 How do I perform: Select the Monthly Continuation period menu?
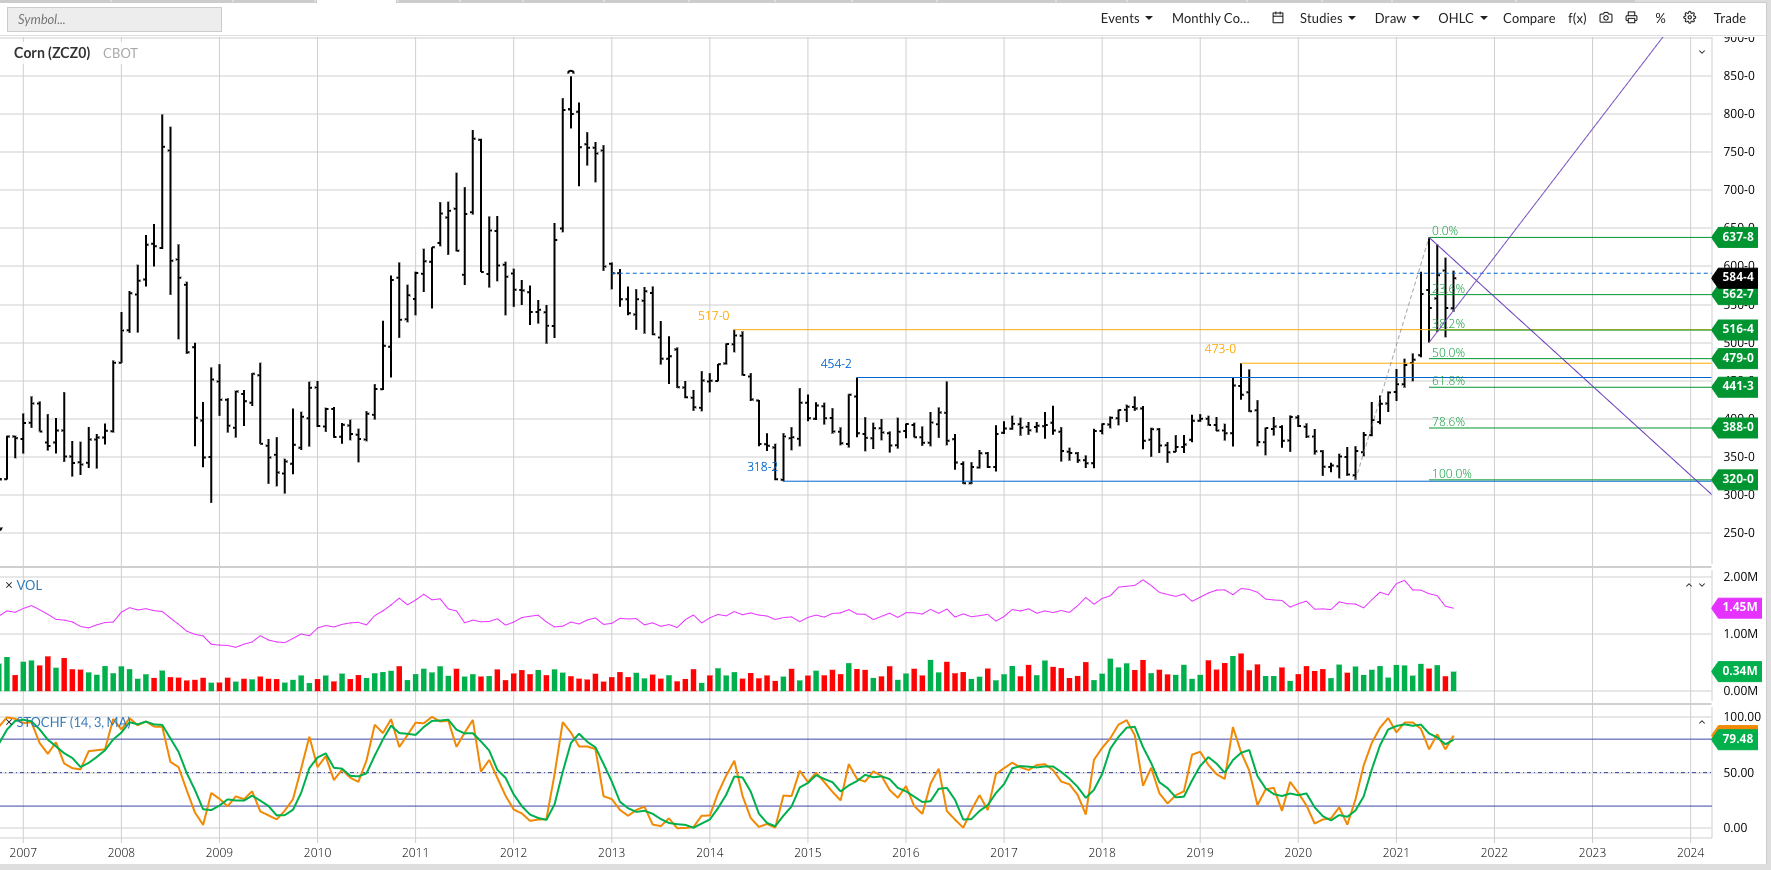pos(1210,18)
